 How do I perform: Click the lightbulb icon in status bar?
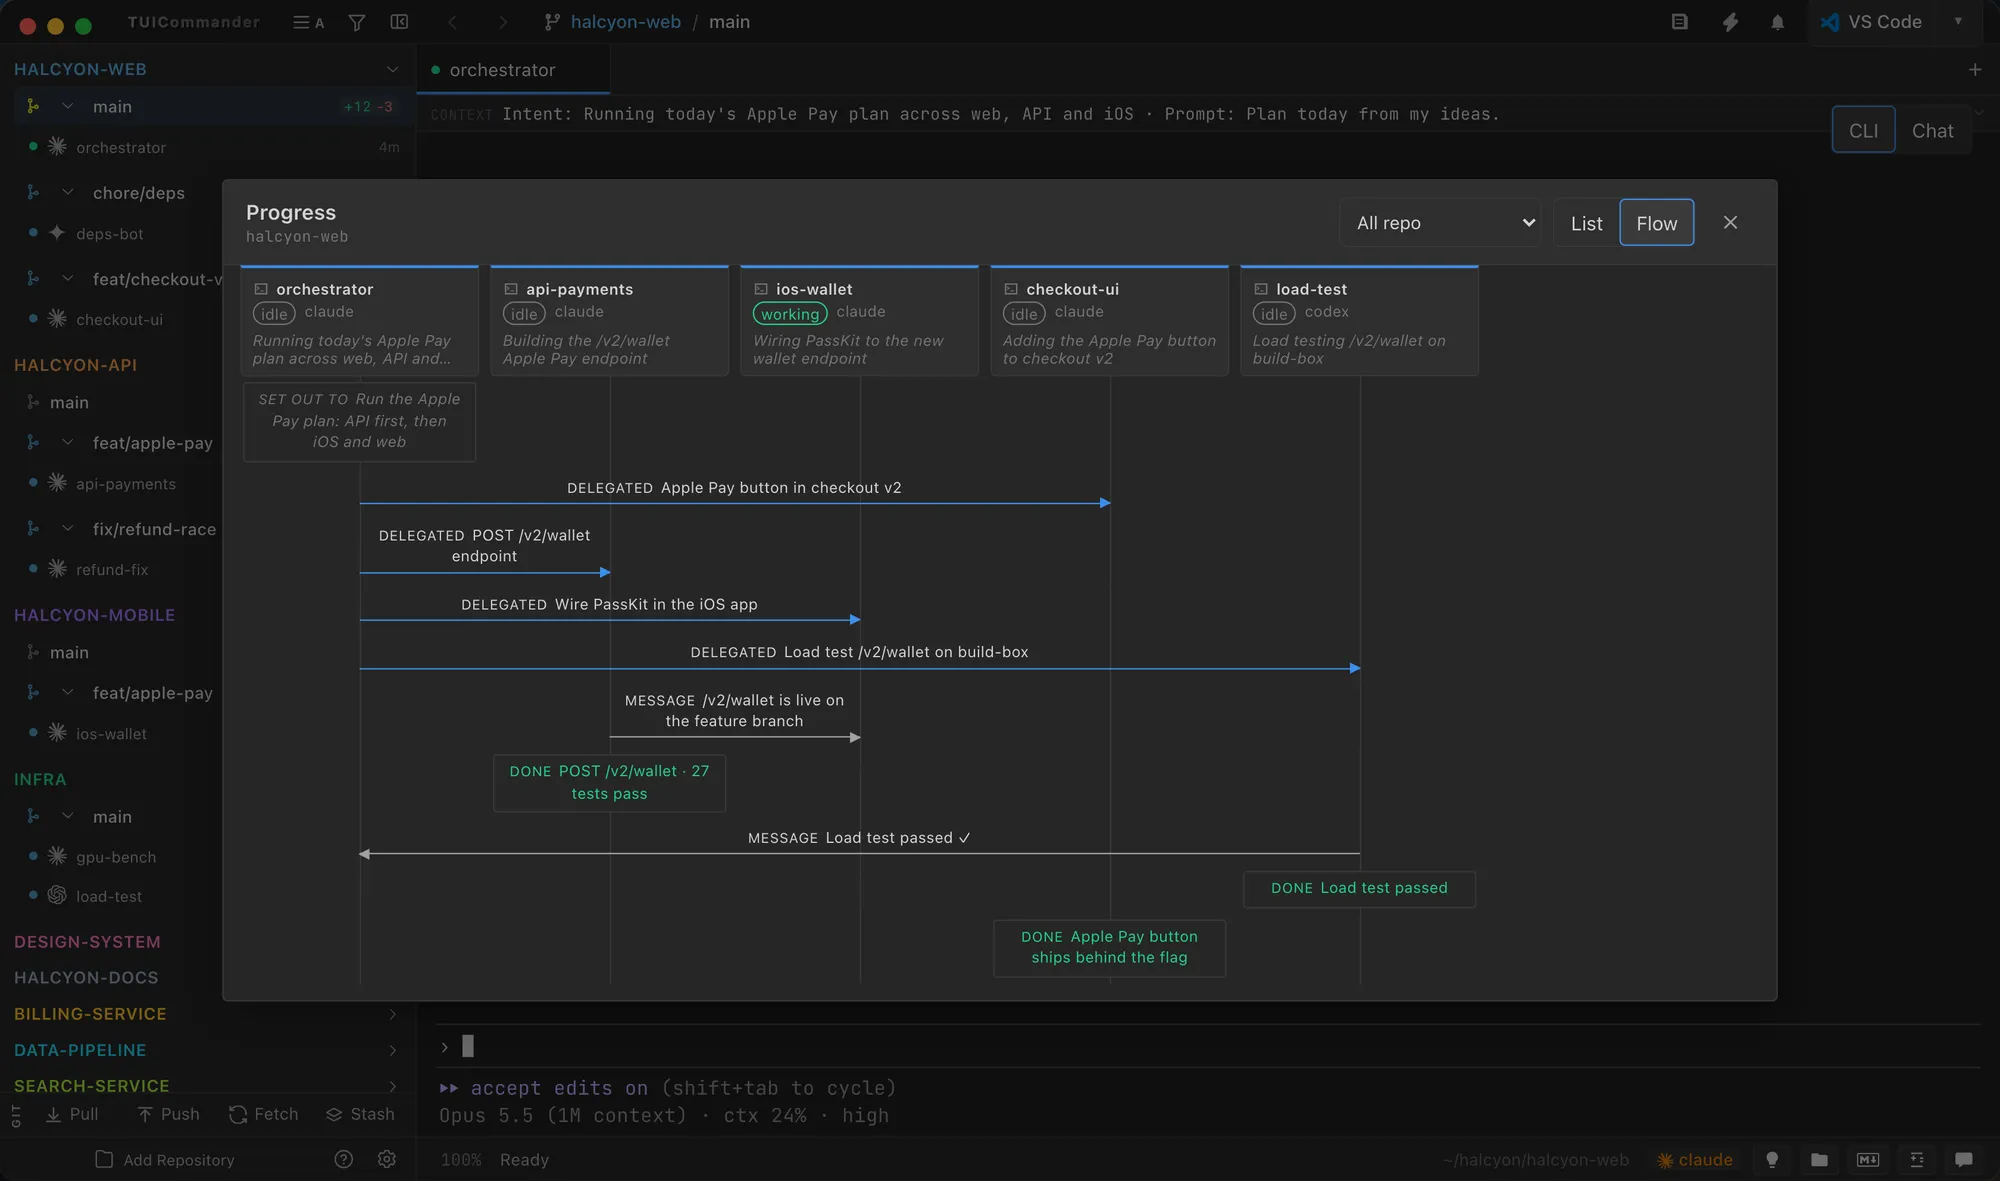[x=1772, y=1160]
